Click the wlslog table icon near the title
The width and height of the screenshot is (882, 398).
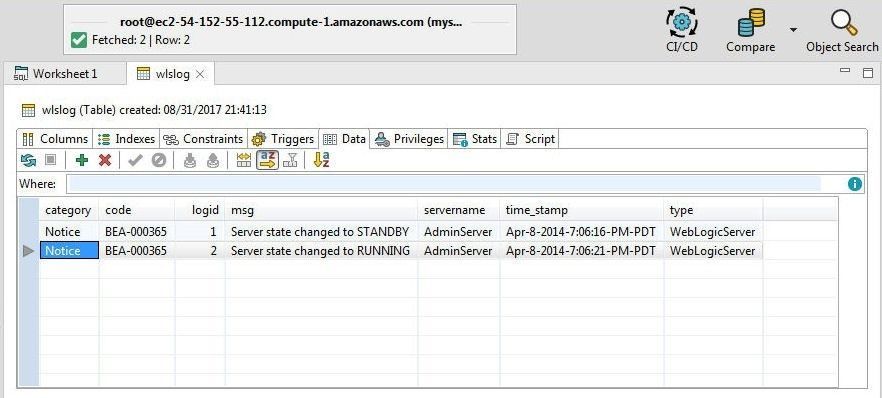(x=28, y=110)
